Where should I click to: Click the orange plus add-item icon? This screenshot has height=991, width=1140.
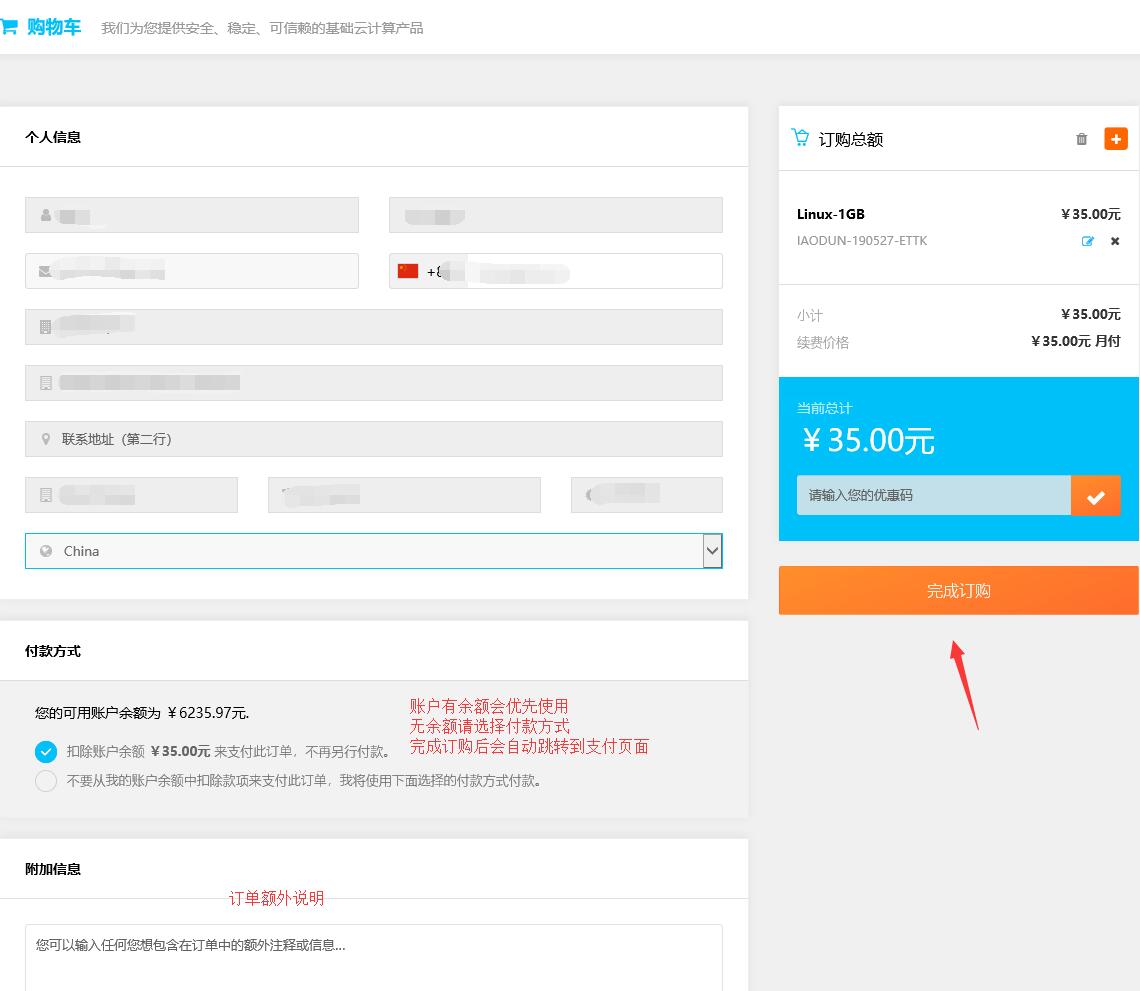1115,139
